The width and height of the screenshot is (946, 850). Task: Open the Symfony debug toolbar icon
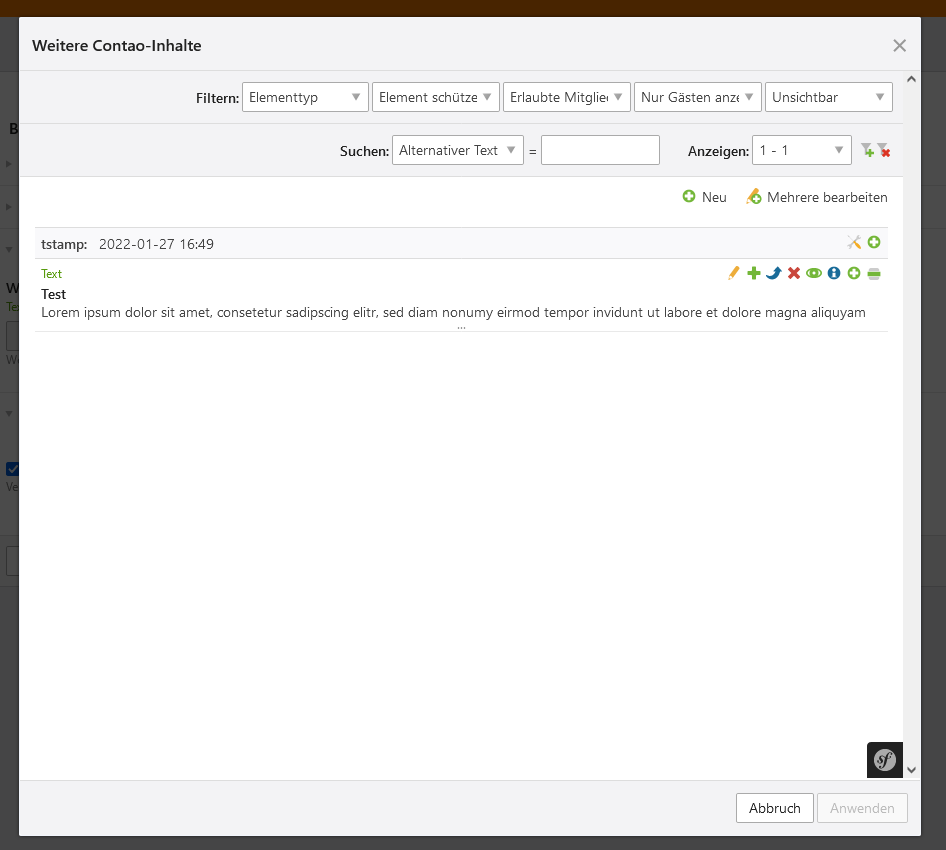pos(884,760)
